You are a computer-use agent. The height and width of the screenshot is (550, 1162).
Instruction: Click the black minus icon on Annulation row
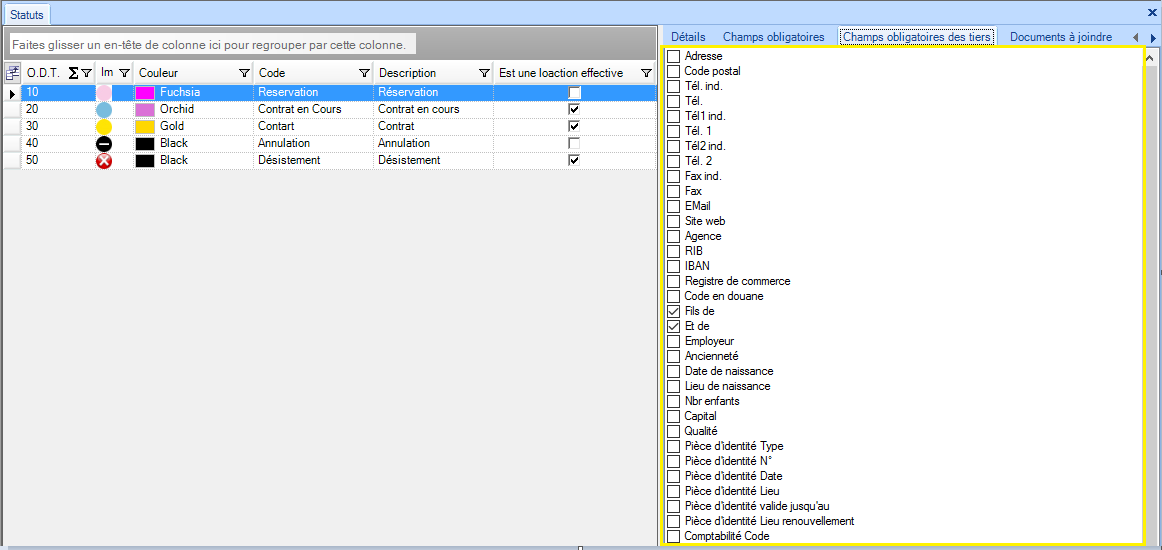coord(104,144)
